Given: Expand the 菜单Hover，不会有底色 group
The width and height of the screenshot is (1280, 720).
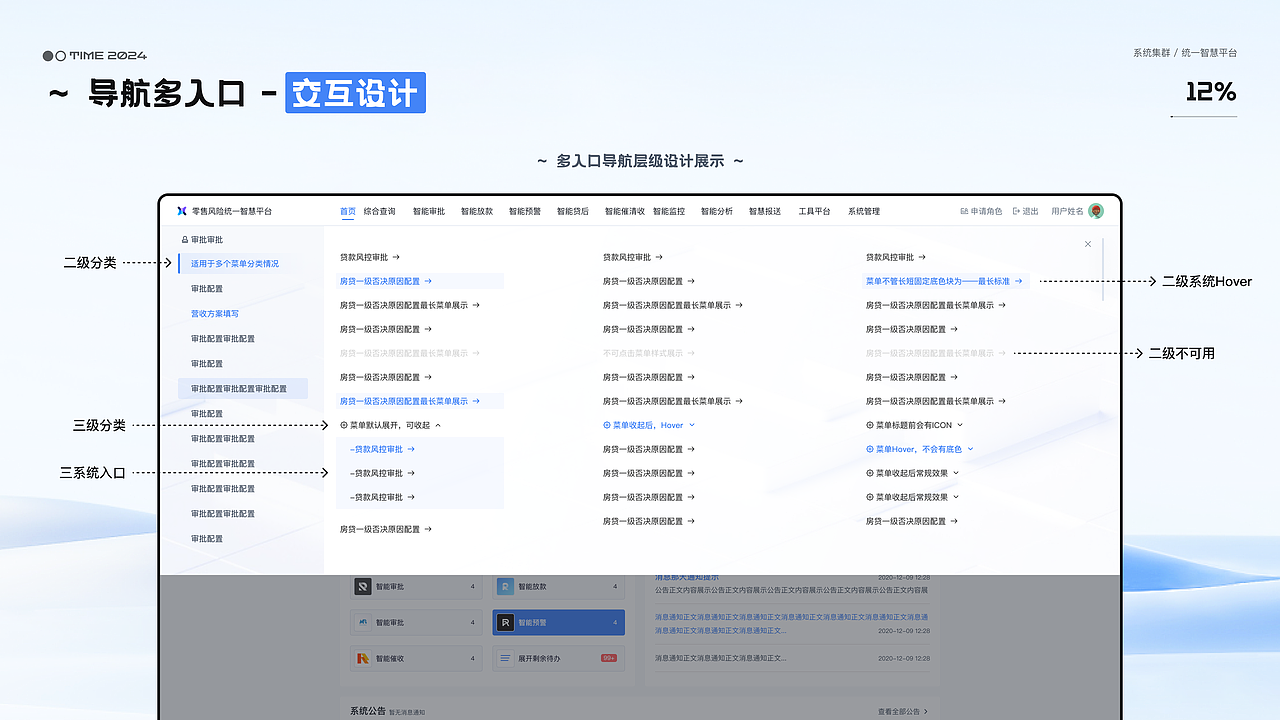Looking at the screenshot, I should (920, 449).
